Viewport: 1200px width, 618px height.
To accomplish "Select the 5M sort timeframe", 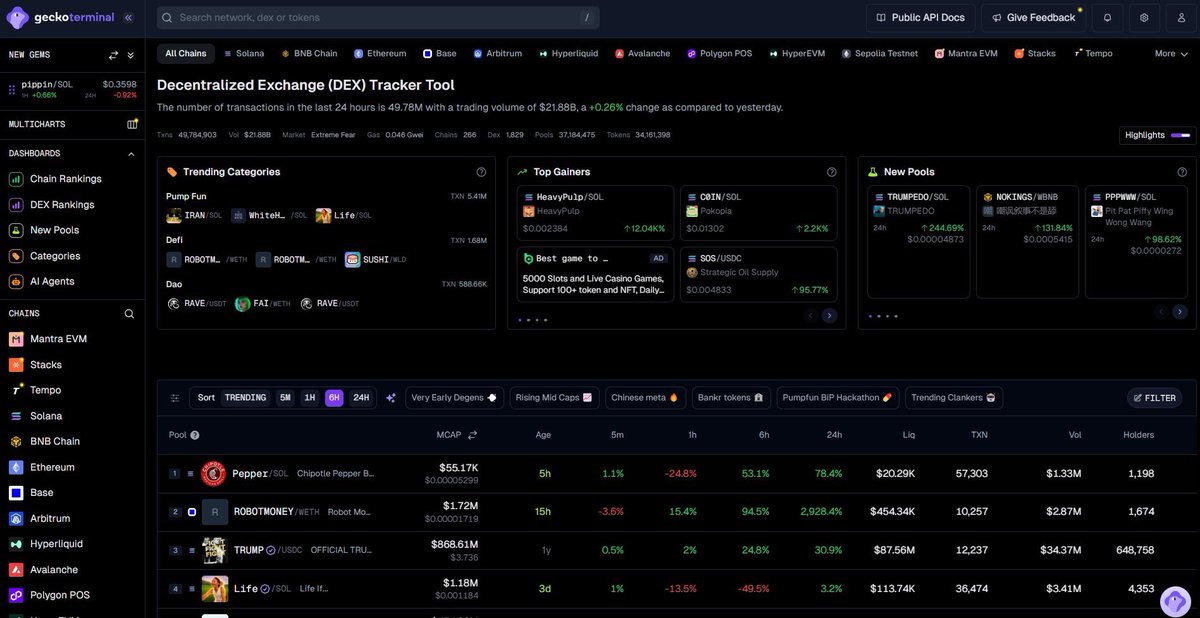I will point(285,398).
